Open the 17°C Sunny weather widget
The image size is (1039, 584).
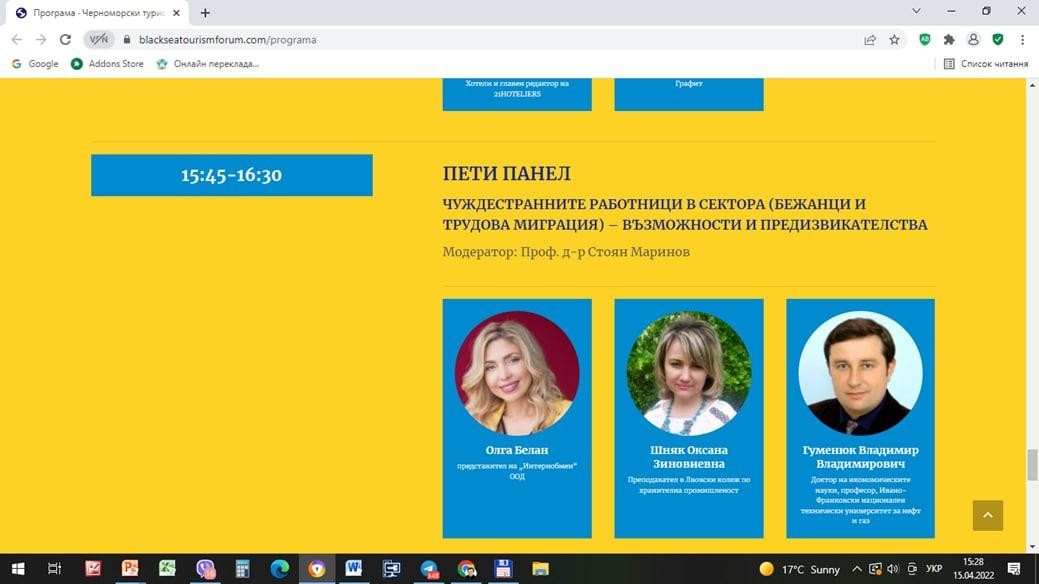pyautogui.click(x=800, y=569)
